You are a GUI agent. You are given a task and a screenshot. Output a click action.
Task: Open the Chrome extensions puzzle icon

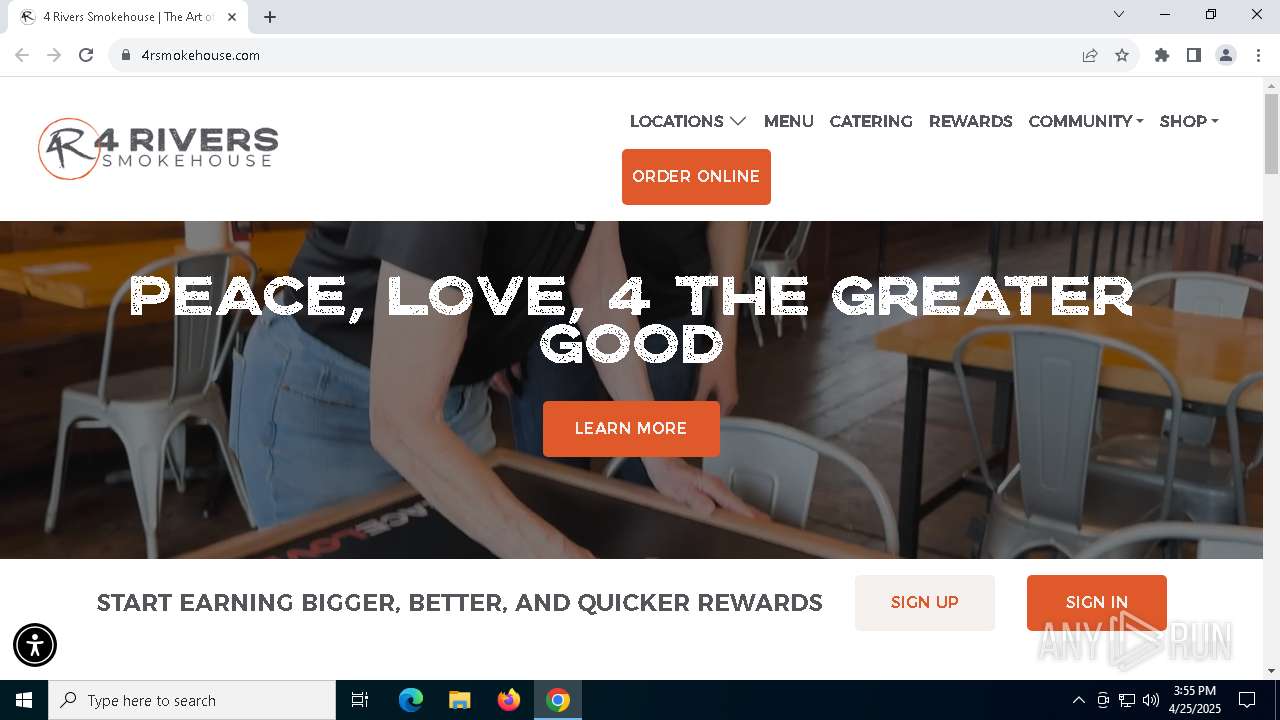[1162, 55]
